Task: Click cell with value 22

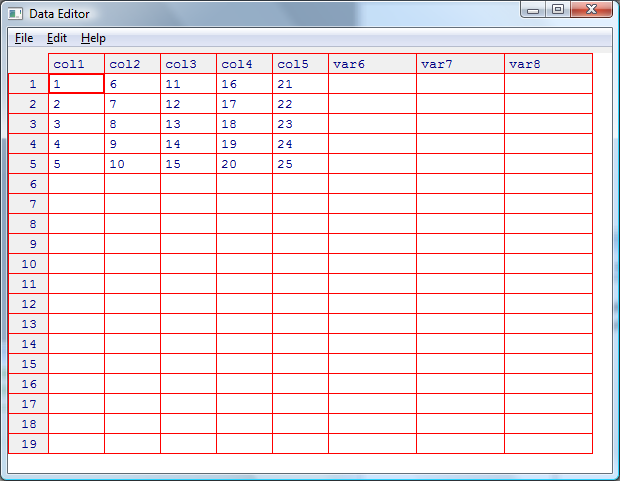Action: coord(300,104)
